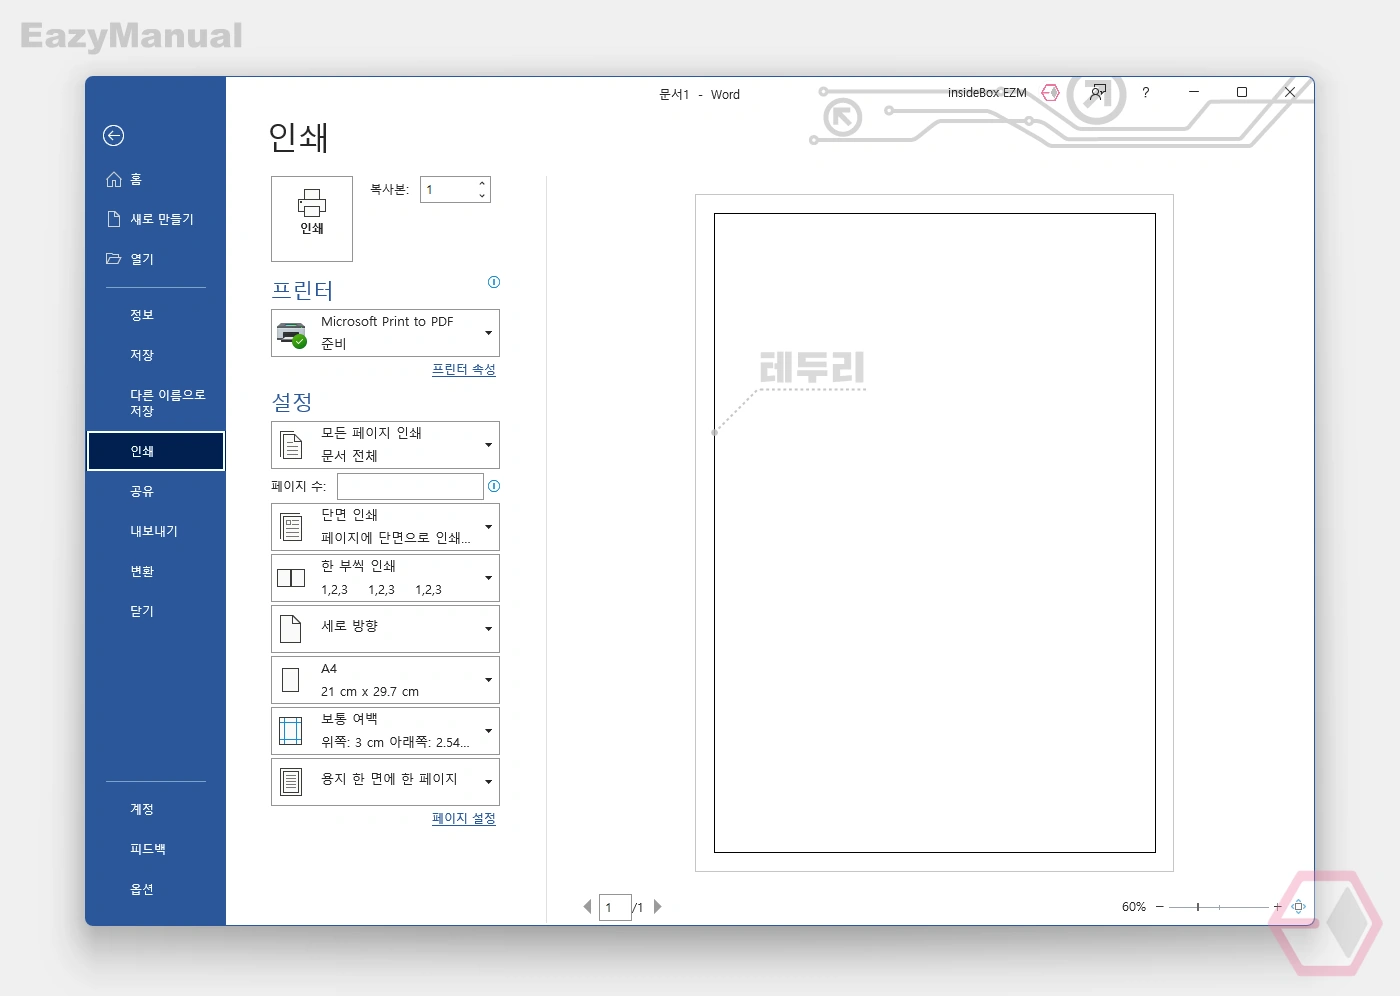Screen dimensions: 1400x996
Task: Maximize the Word window
Action: [x=1242, y=92]
